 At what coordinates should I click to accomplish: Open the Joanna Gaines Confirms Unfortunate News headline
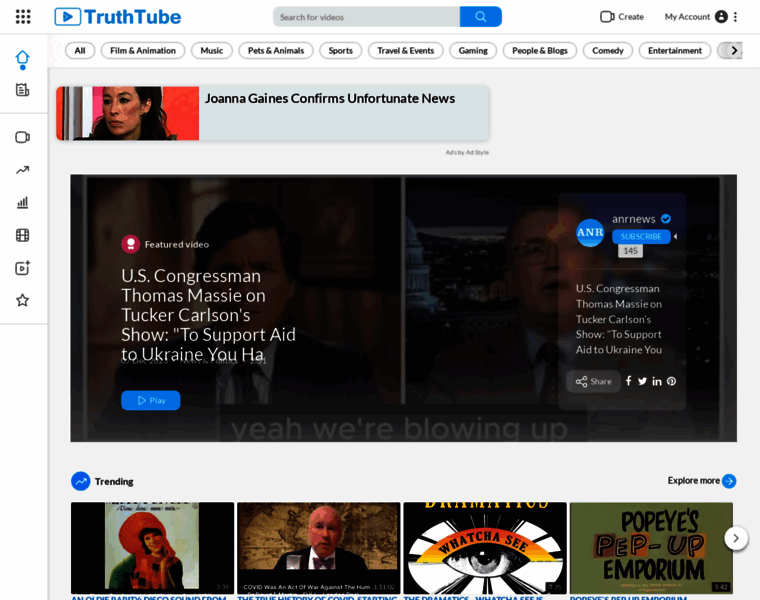(330, 98)
